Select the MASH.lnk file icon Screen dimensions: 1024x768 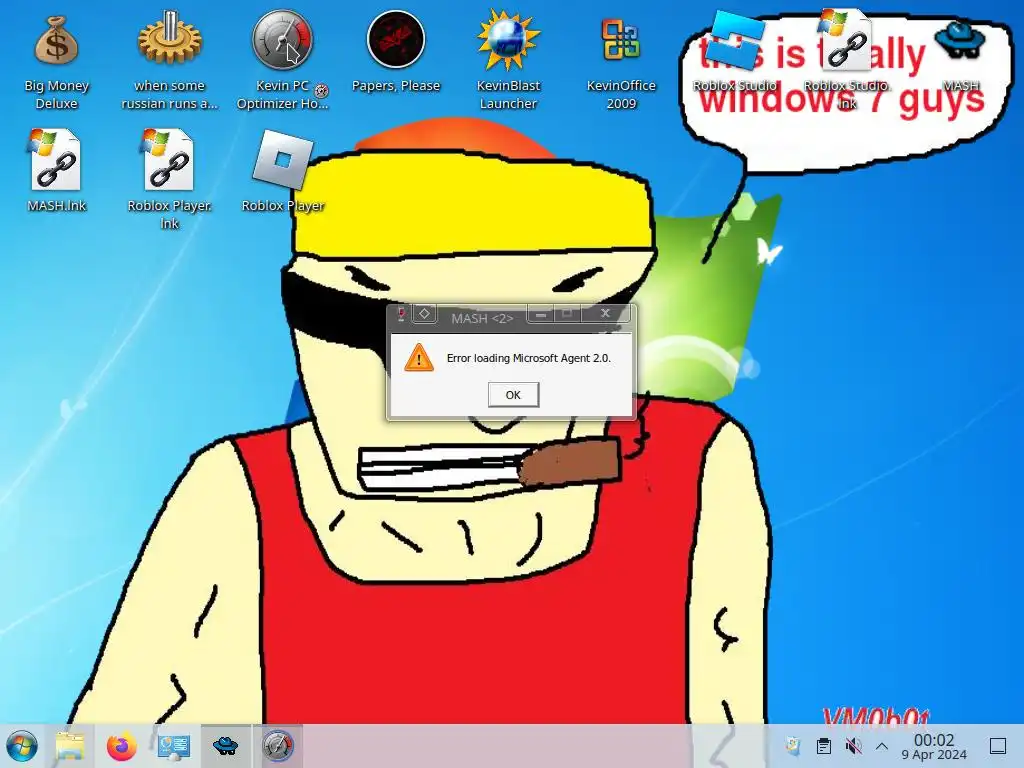[56, 171]
